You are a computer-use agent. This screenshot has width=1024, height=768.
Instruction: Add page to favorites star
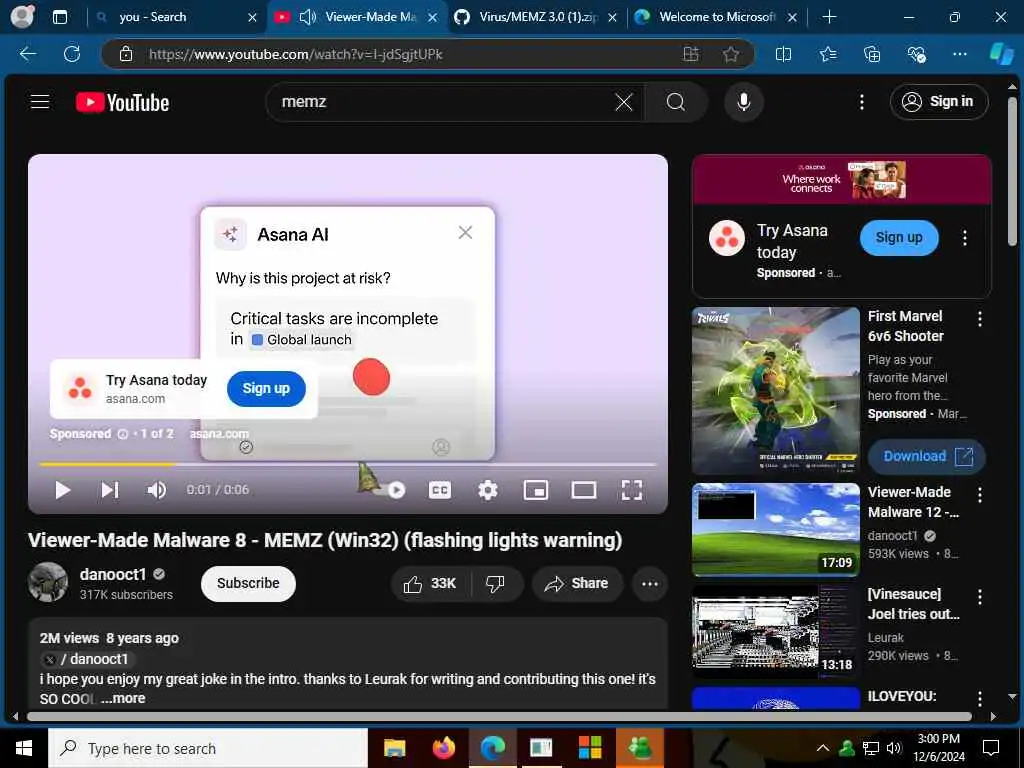click(x=731, y=54)
